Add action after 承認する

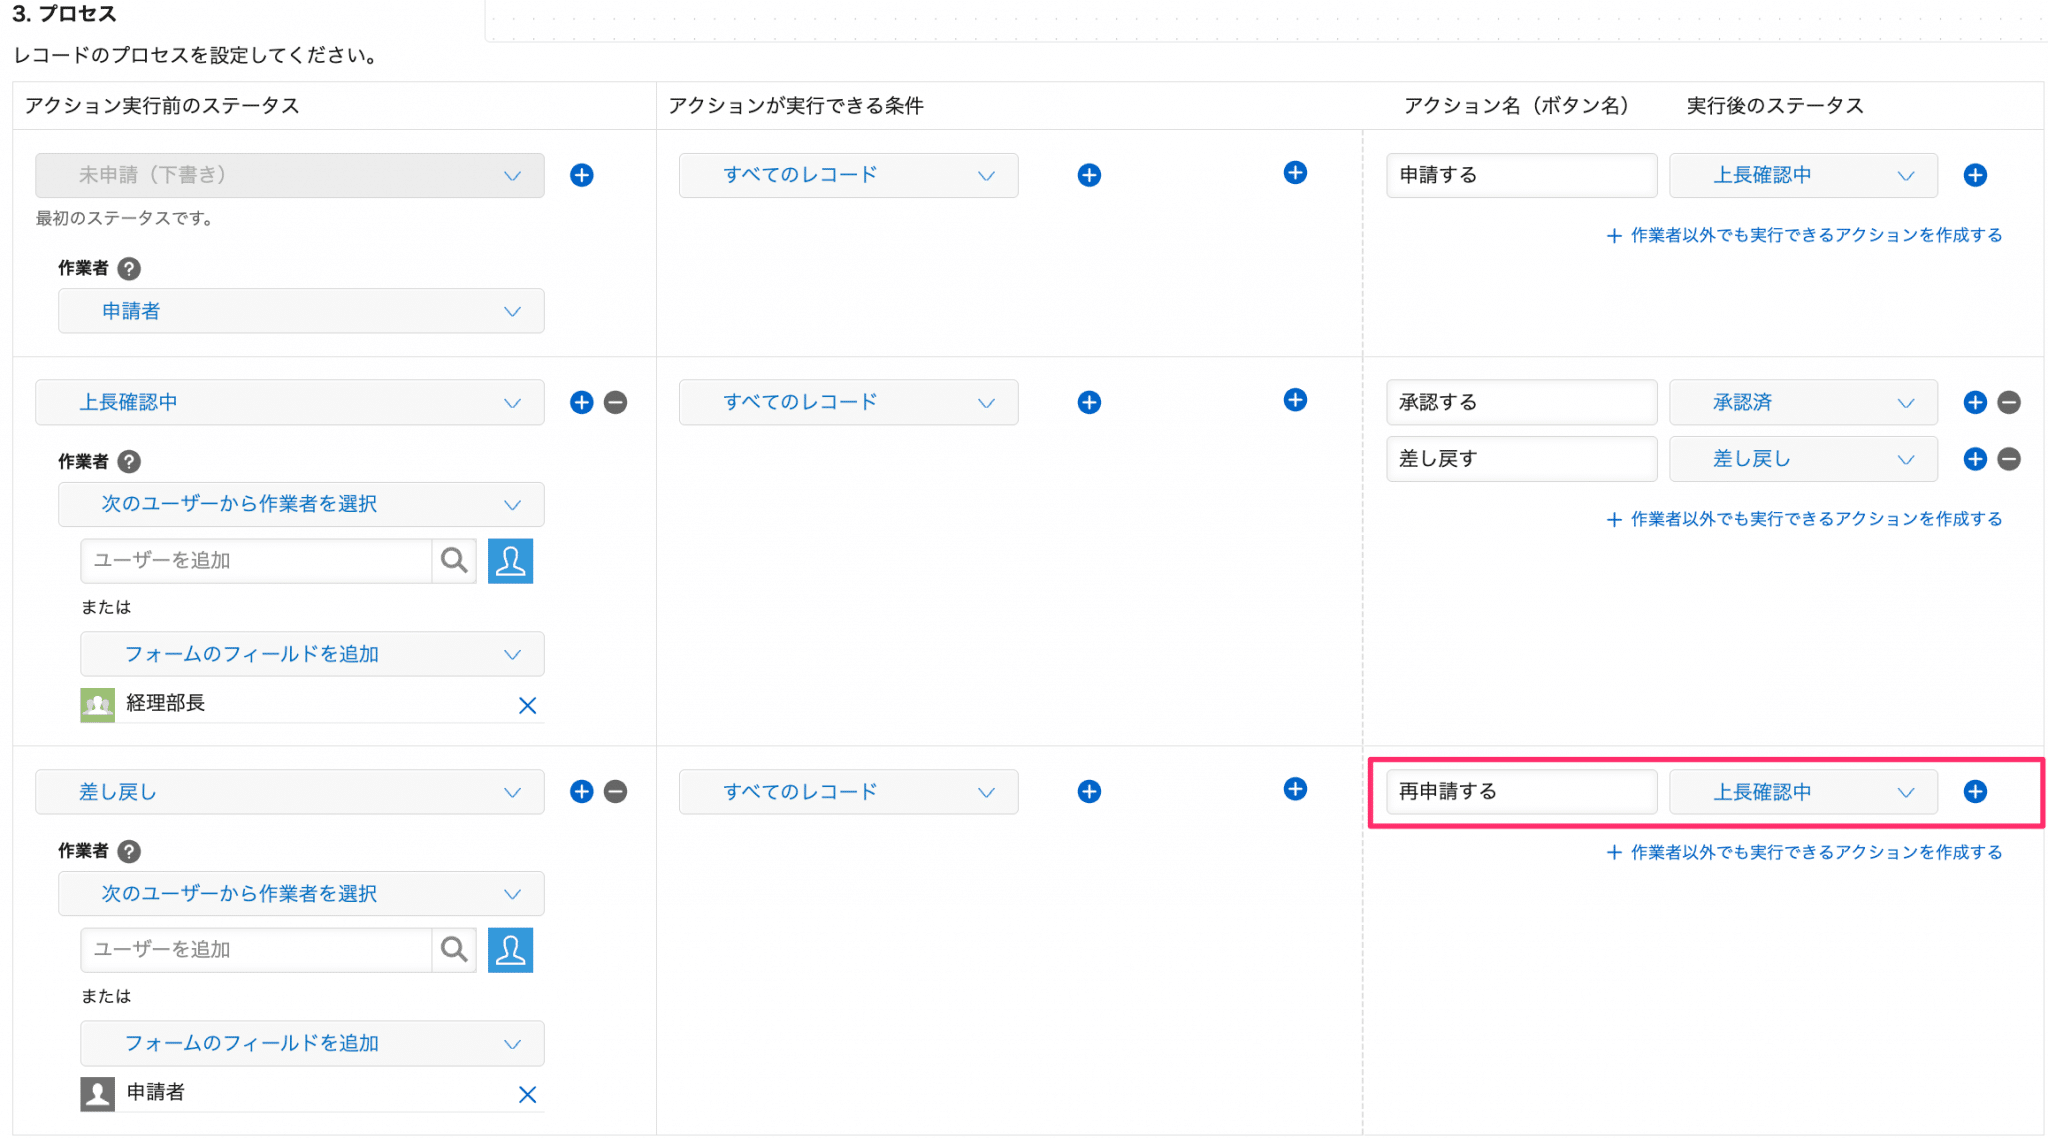(1975, 402)
